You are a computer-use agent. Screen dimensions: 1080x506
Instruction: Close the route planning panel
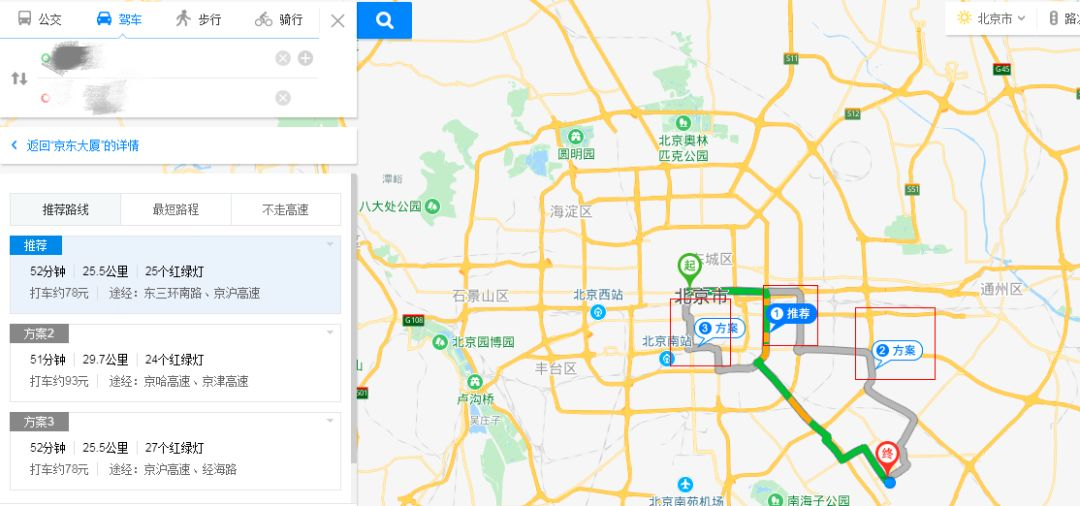[x=338, y=21]
